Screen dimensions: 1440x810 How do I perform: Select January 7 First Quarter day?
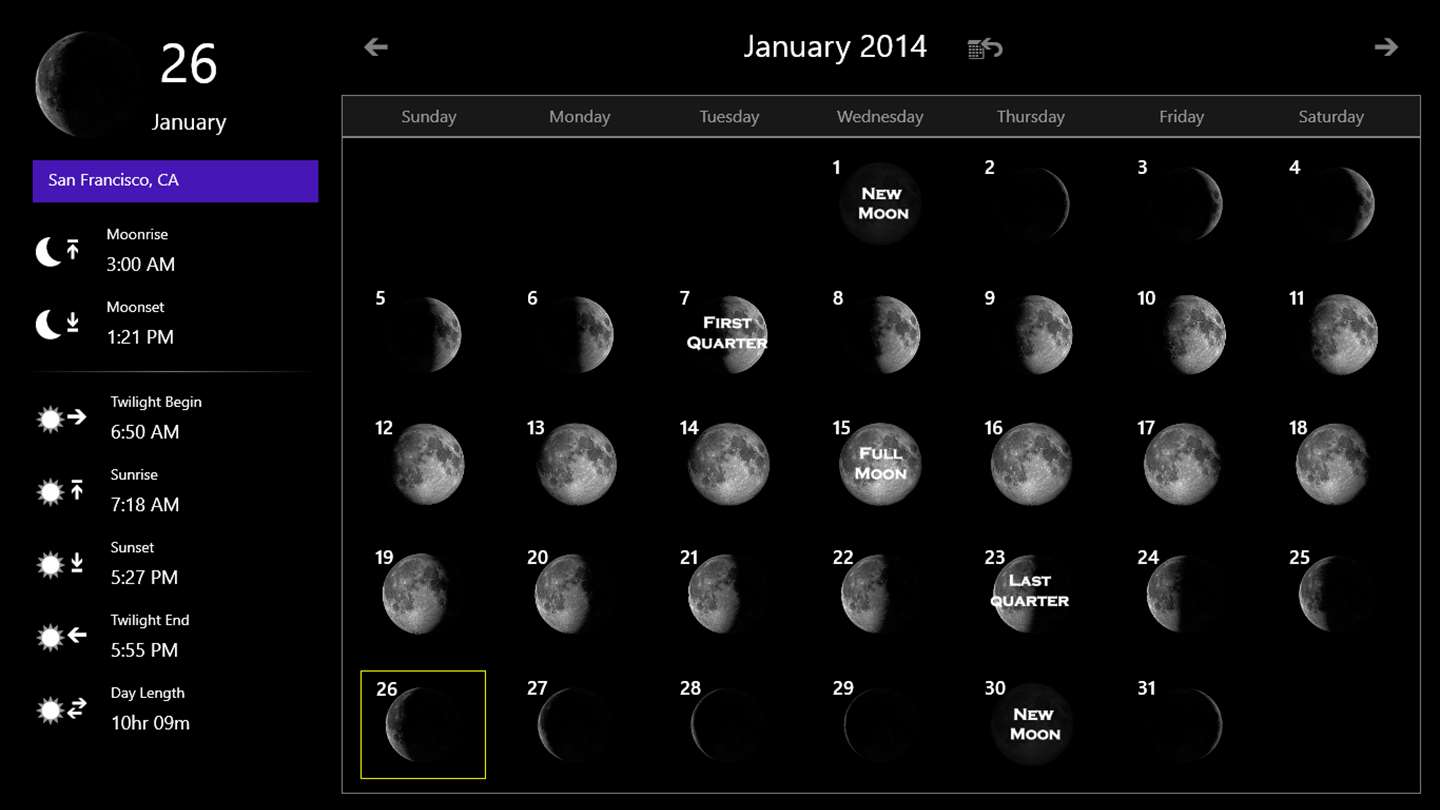[x=727, y=333]
